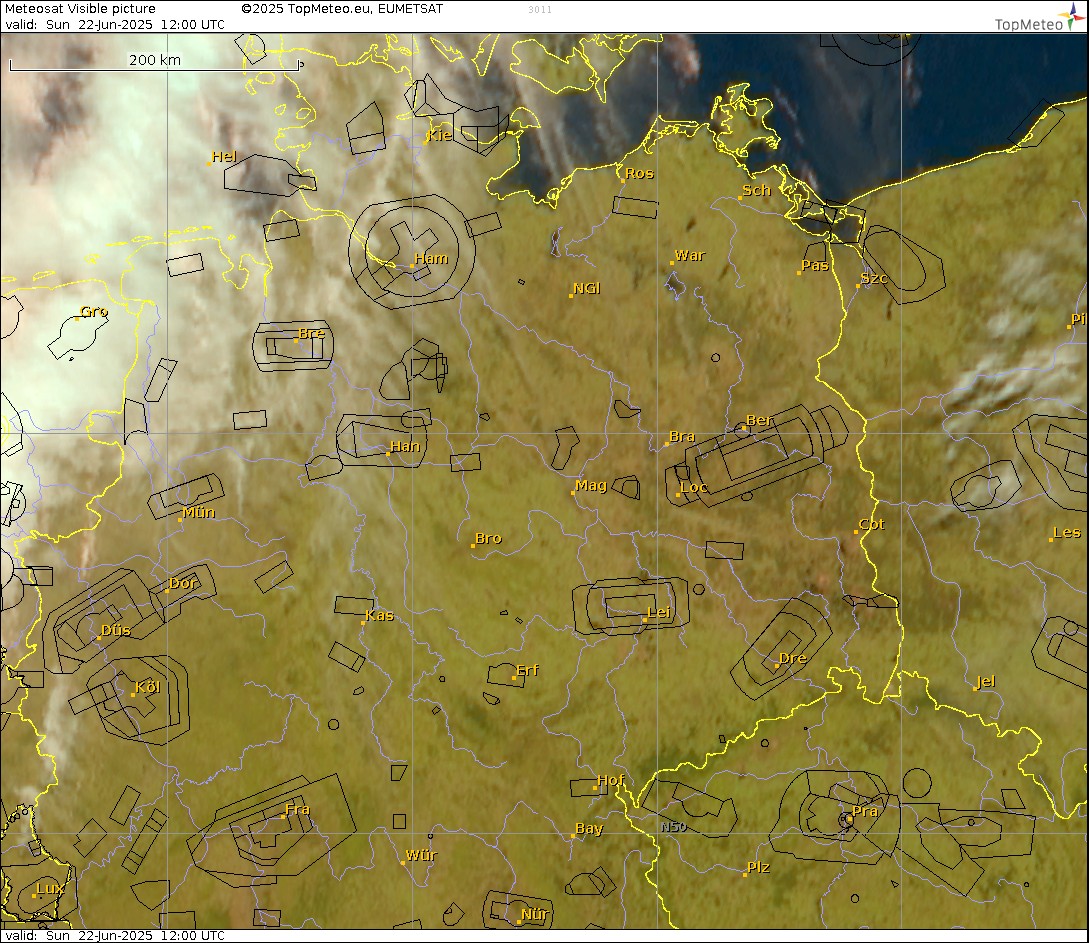Select the Nür city label
Viewport: 1089px width, 943px height.
click(x=535, y=914)
